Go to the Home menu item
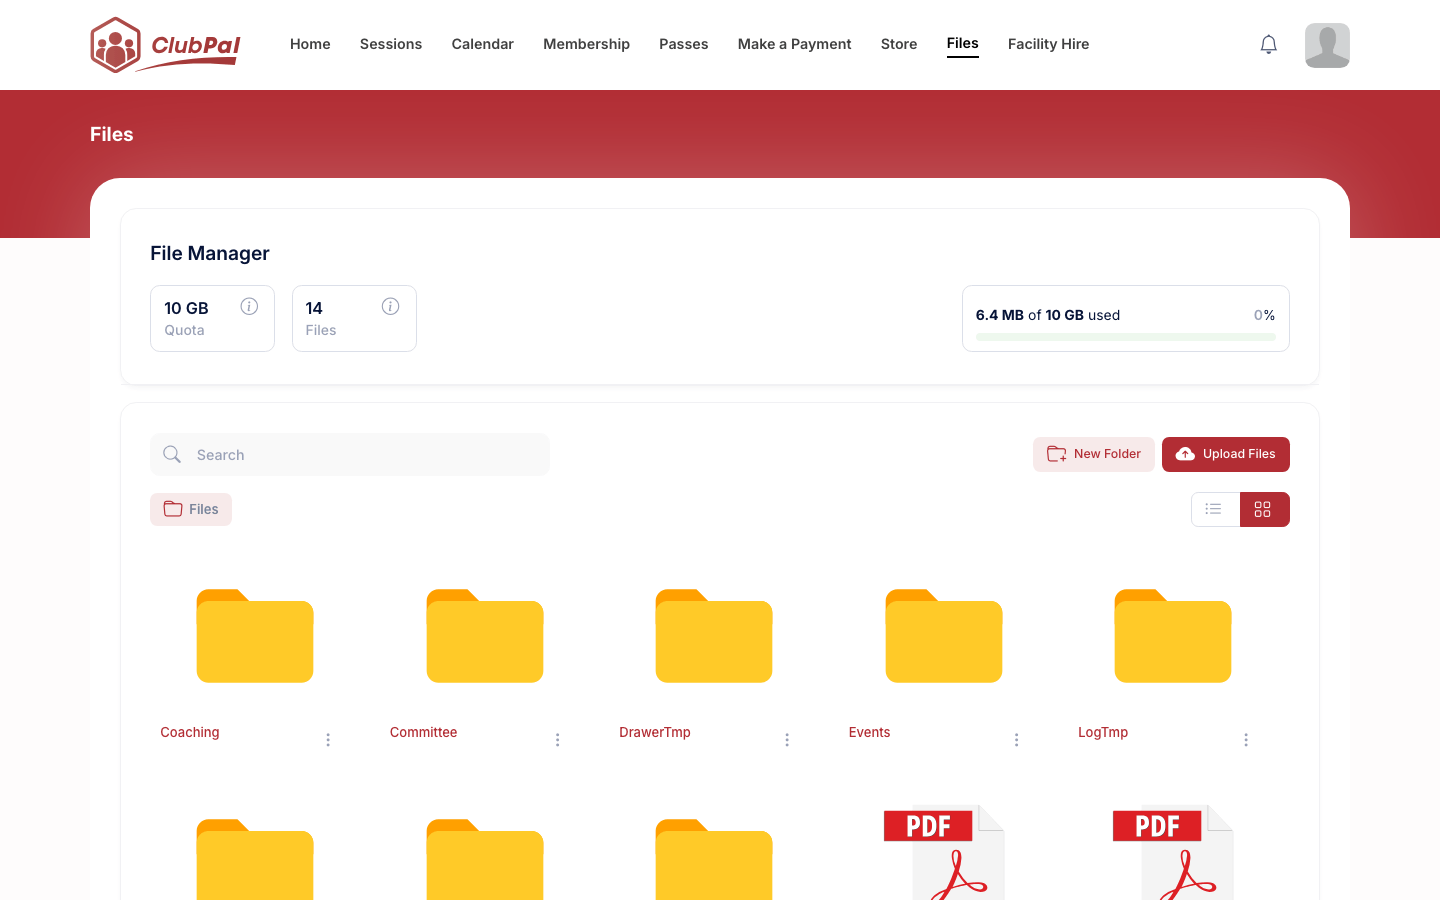Viewport: 1440px width, 900px height. click(310, 44)
